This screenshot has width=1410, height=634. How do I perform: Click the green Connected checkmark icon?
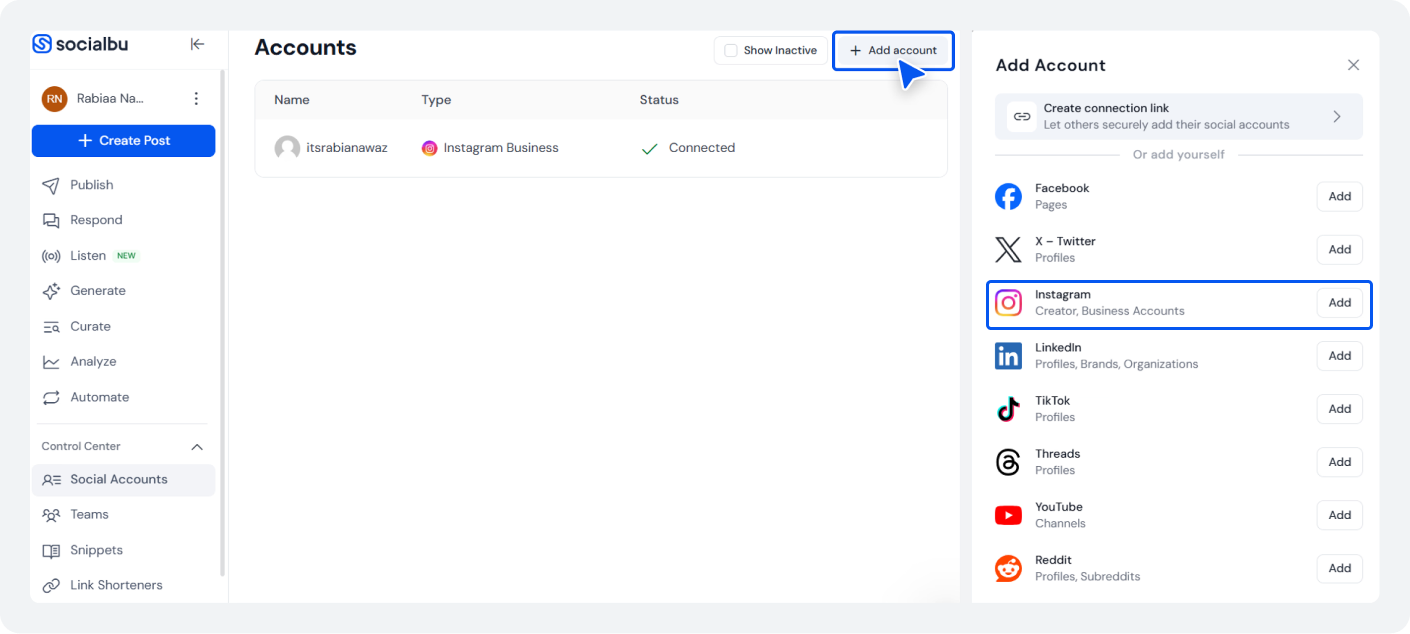649,149
